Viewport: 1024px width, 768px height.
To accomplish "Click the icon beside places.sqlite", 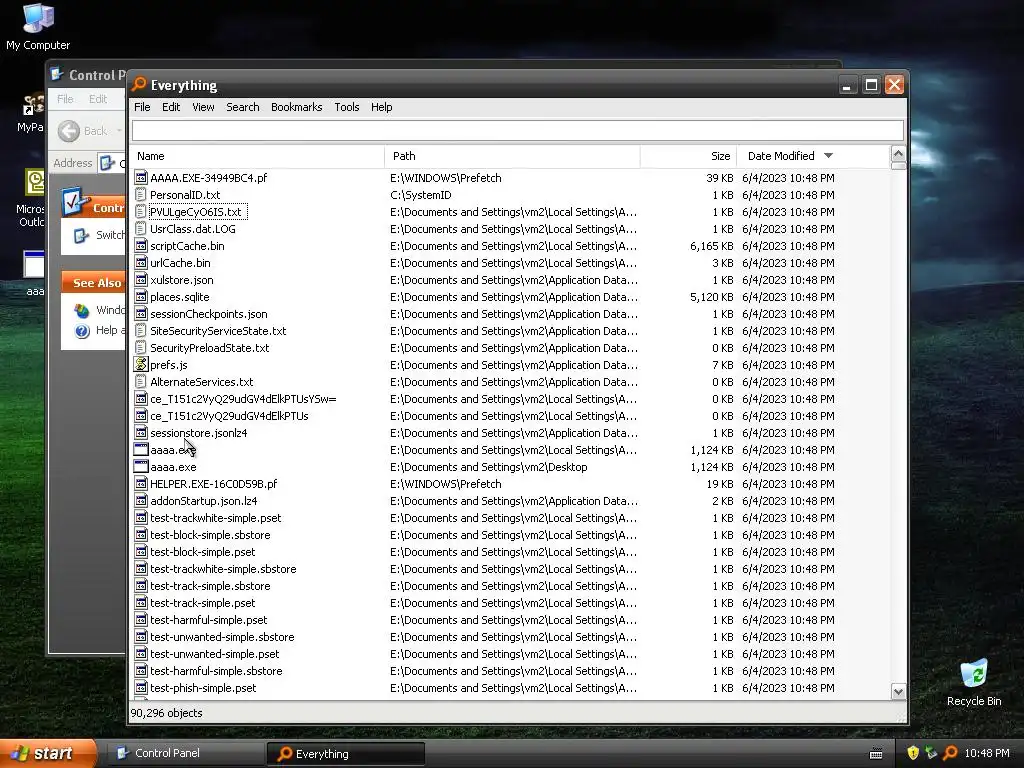I will (x=140, y=296).
